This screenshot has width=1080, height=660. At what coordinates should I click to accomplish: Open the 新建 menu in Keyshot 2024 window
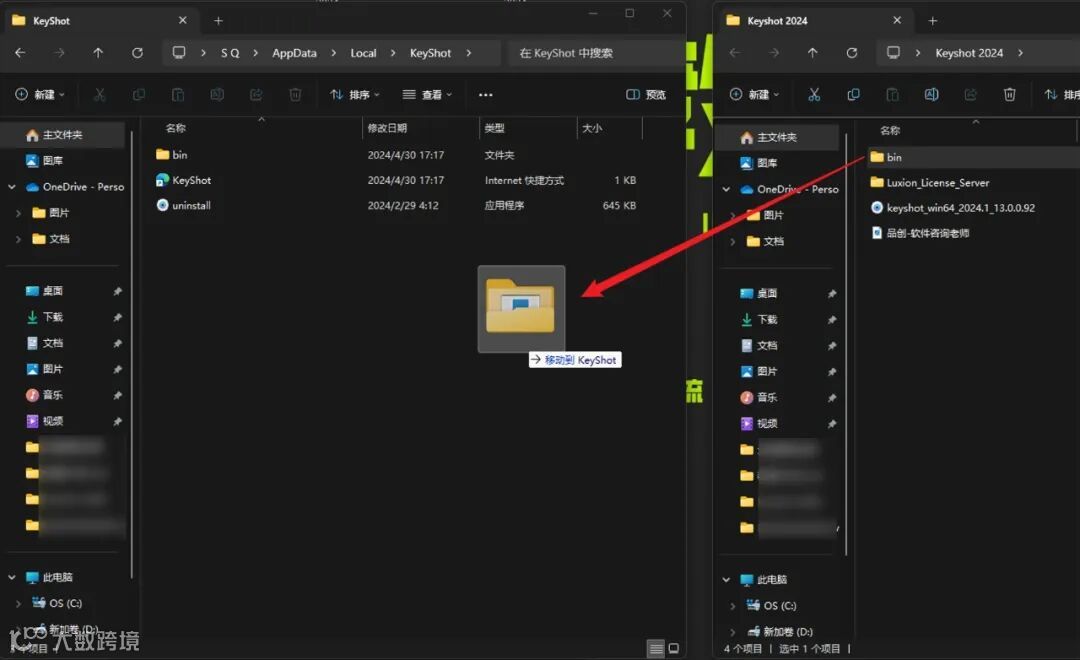[754, 94]
